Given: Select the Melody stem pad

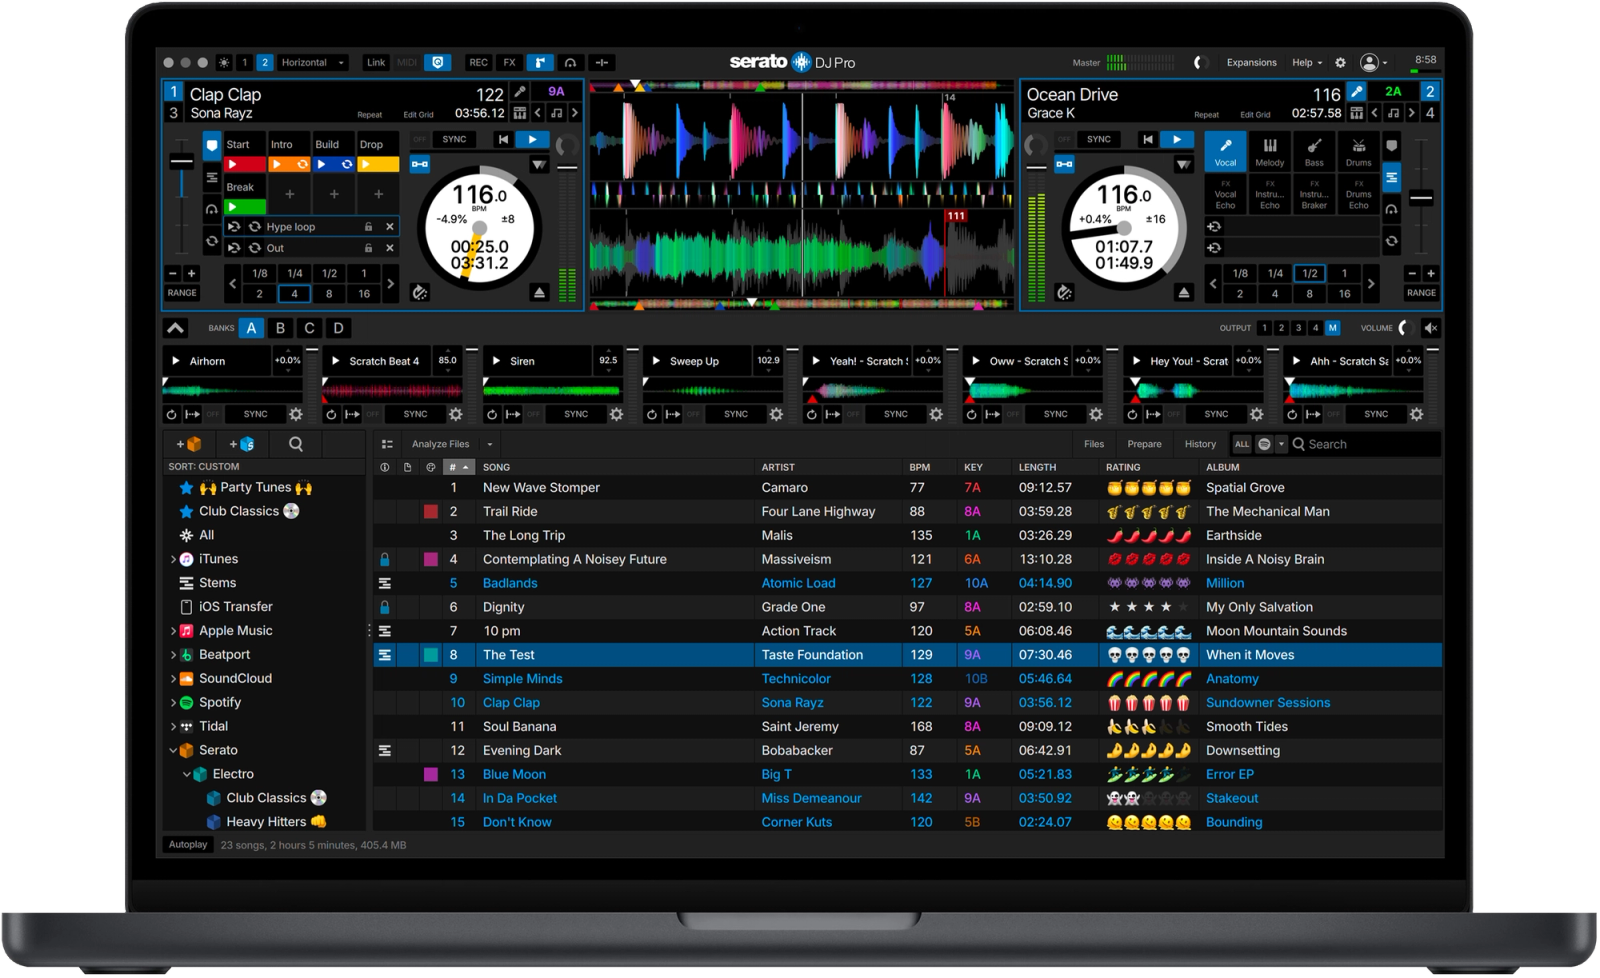Looking at the screenshot, I should tap(1270, 152).
